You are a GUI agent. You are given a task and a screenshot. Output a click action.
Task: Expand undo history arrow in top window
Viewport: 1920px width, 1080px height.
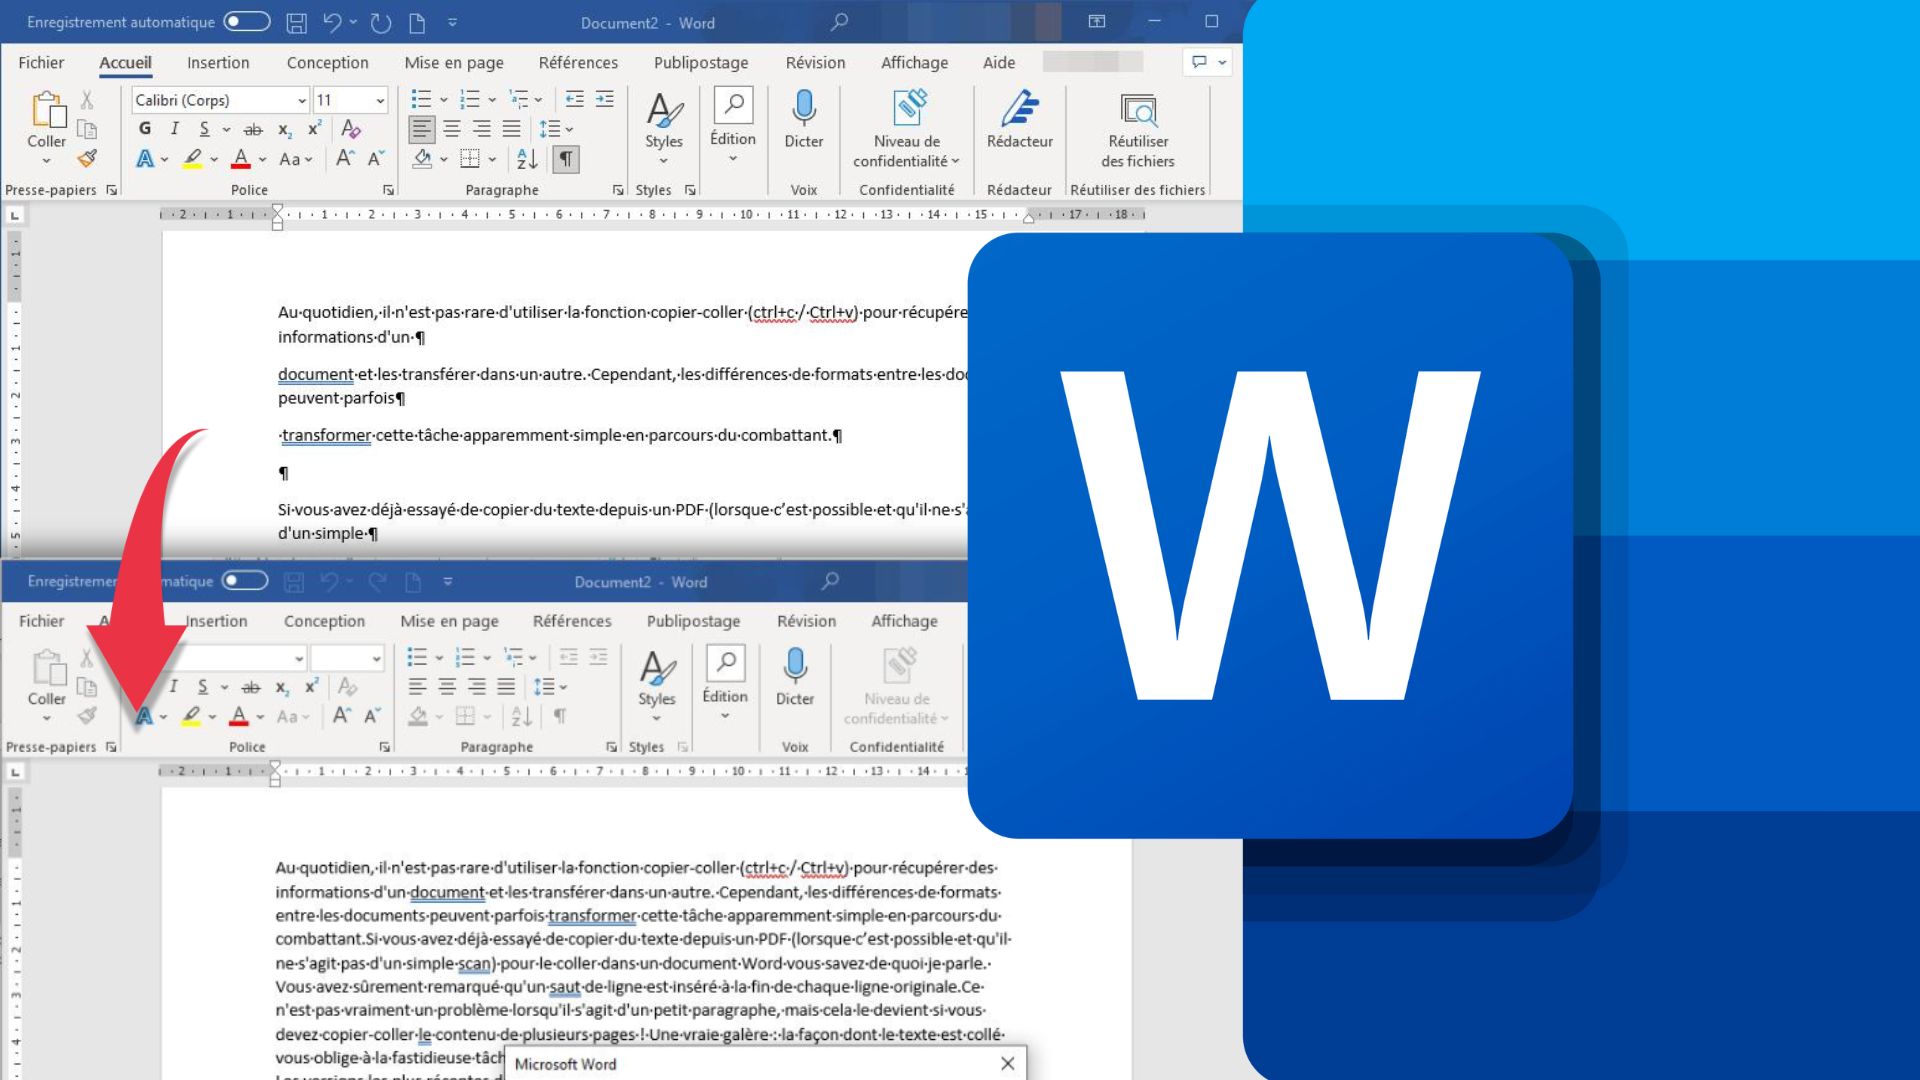353,22
